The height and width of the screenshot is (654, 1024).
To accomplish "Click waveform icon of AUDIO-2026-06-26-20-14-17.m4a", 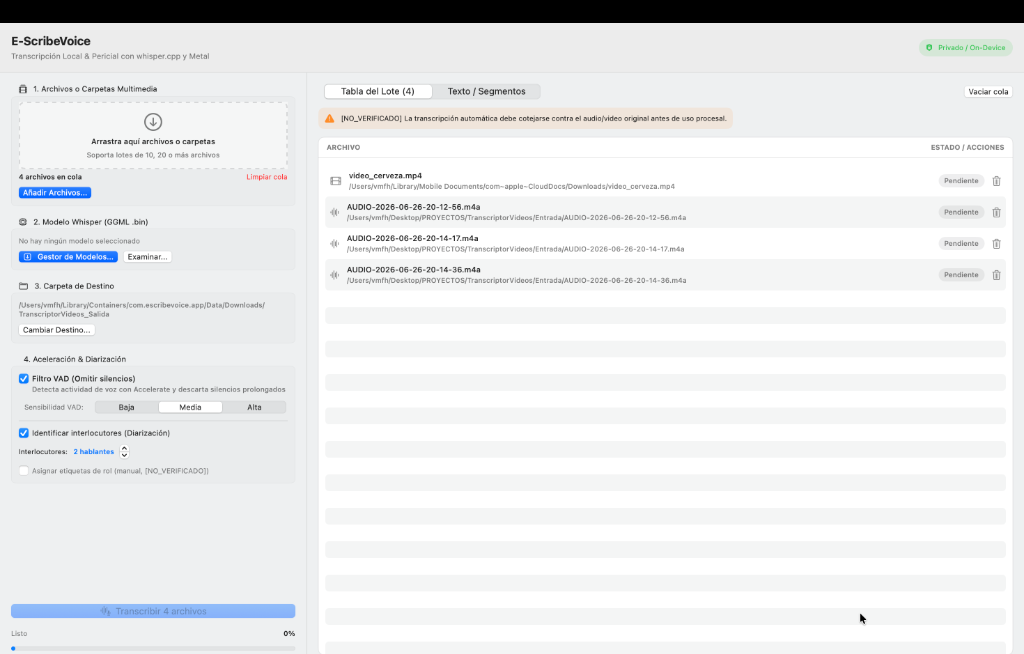I will click(x=335, y=244).
